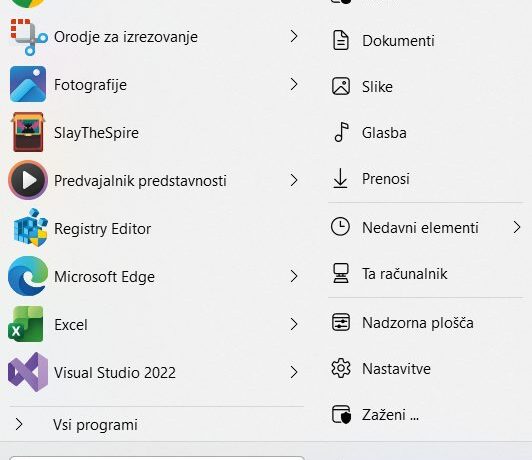This screenshot has height=460, width=532.
Task: Click the Dokumenti document icon
Action: click(x=340, y=40)
